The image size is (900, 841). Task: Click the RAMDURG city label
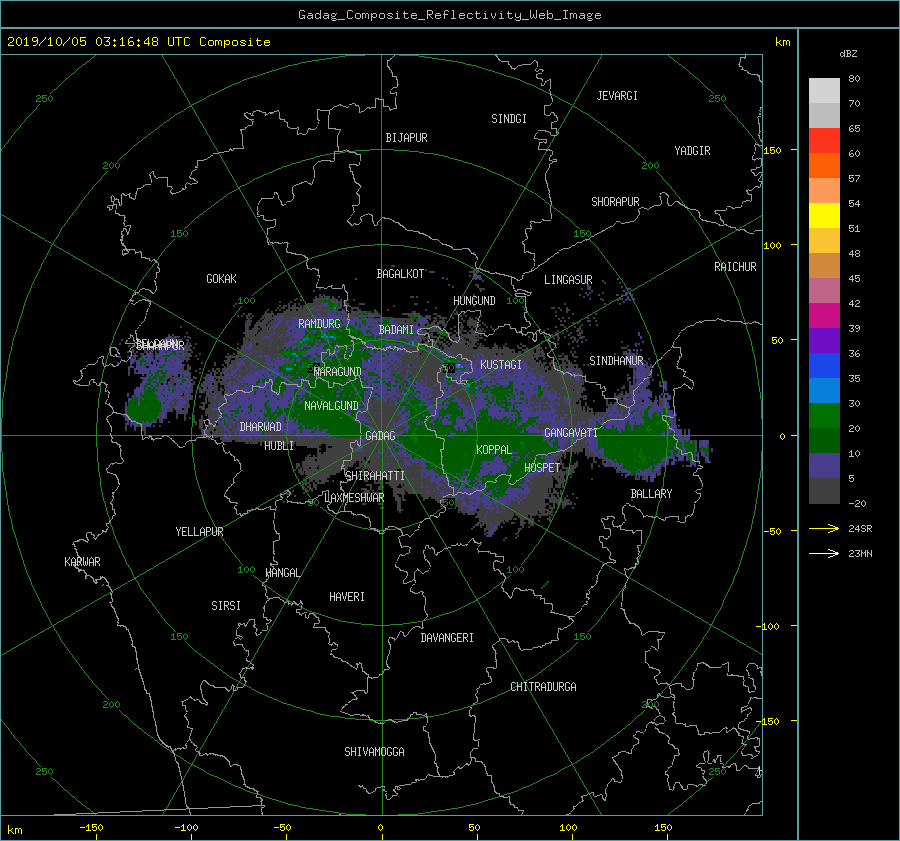click(x=319, y=324)
